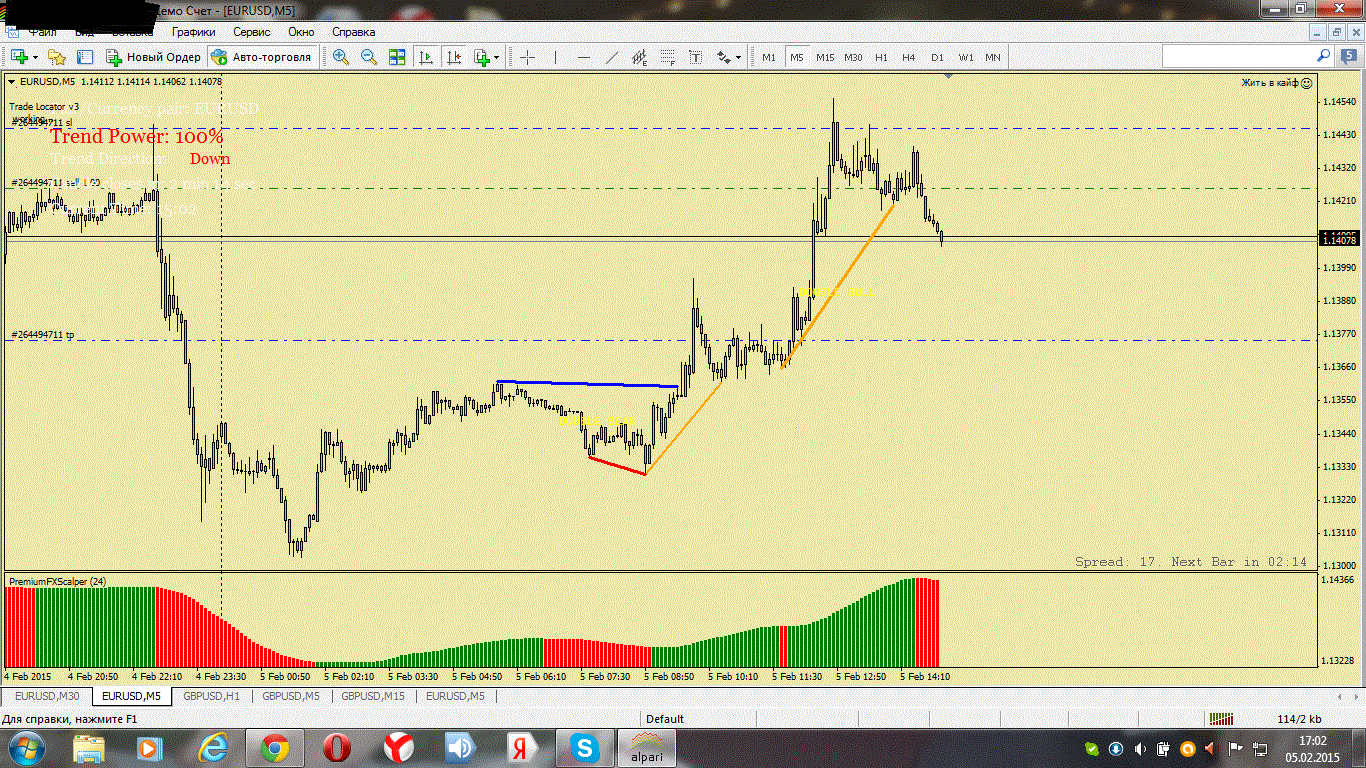Click the 114/2 kb connection status

point(1299,719)
